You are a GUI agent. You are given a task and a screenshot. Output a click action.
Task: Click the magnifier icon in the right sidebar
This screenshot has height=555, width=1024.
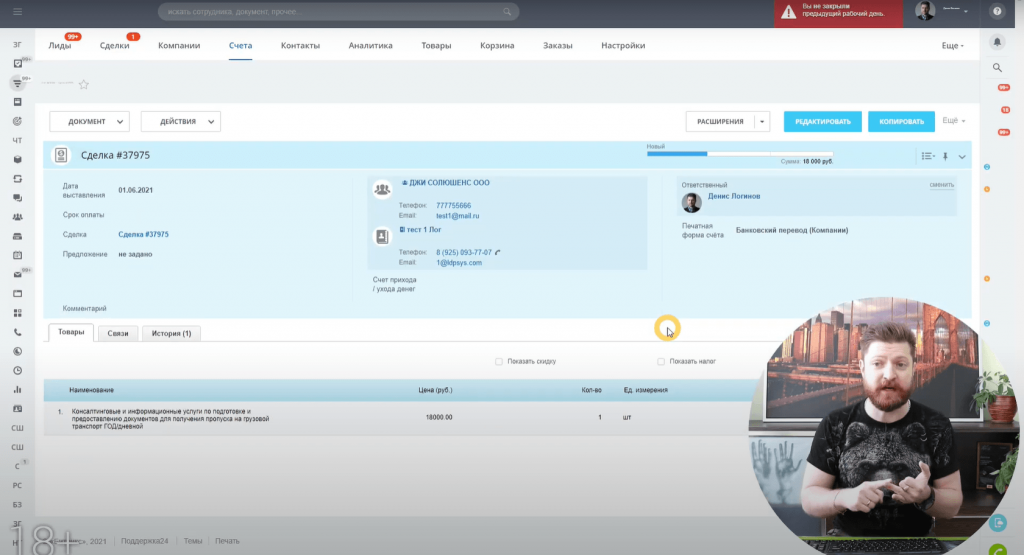[x=997, y=67]
